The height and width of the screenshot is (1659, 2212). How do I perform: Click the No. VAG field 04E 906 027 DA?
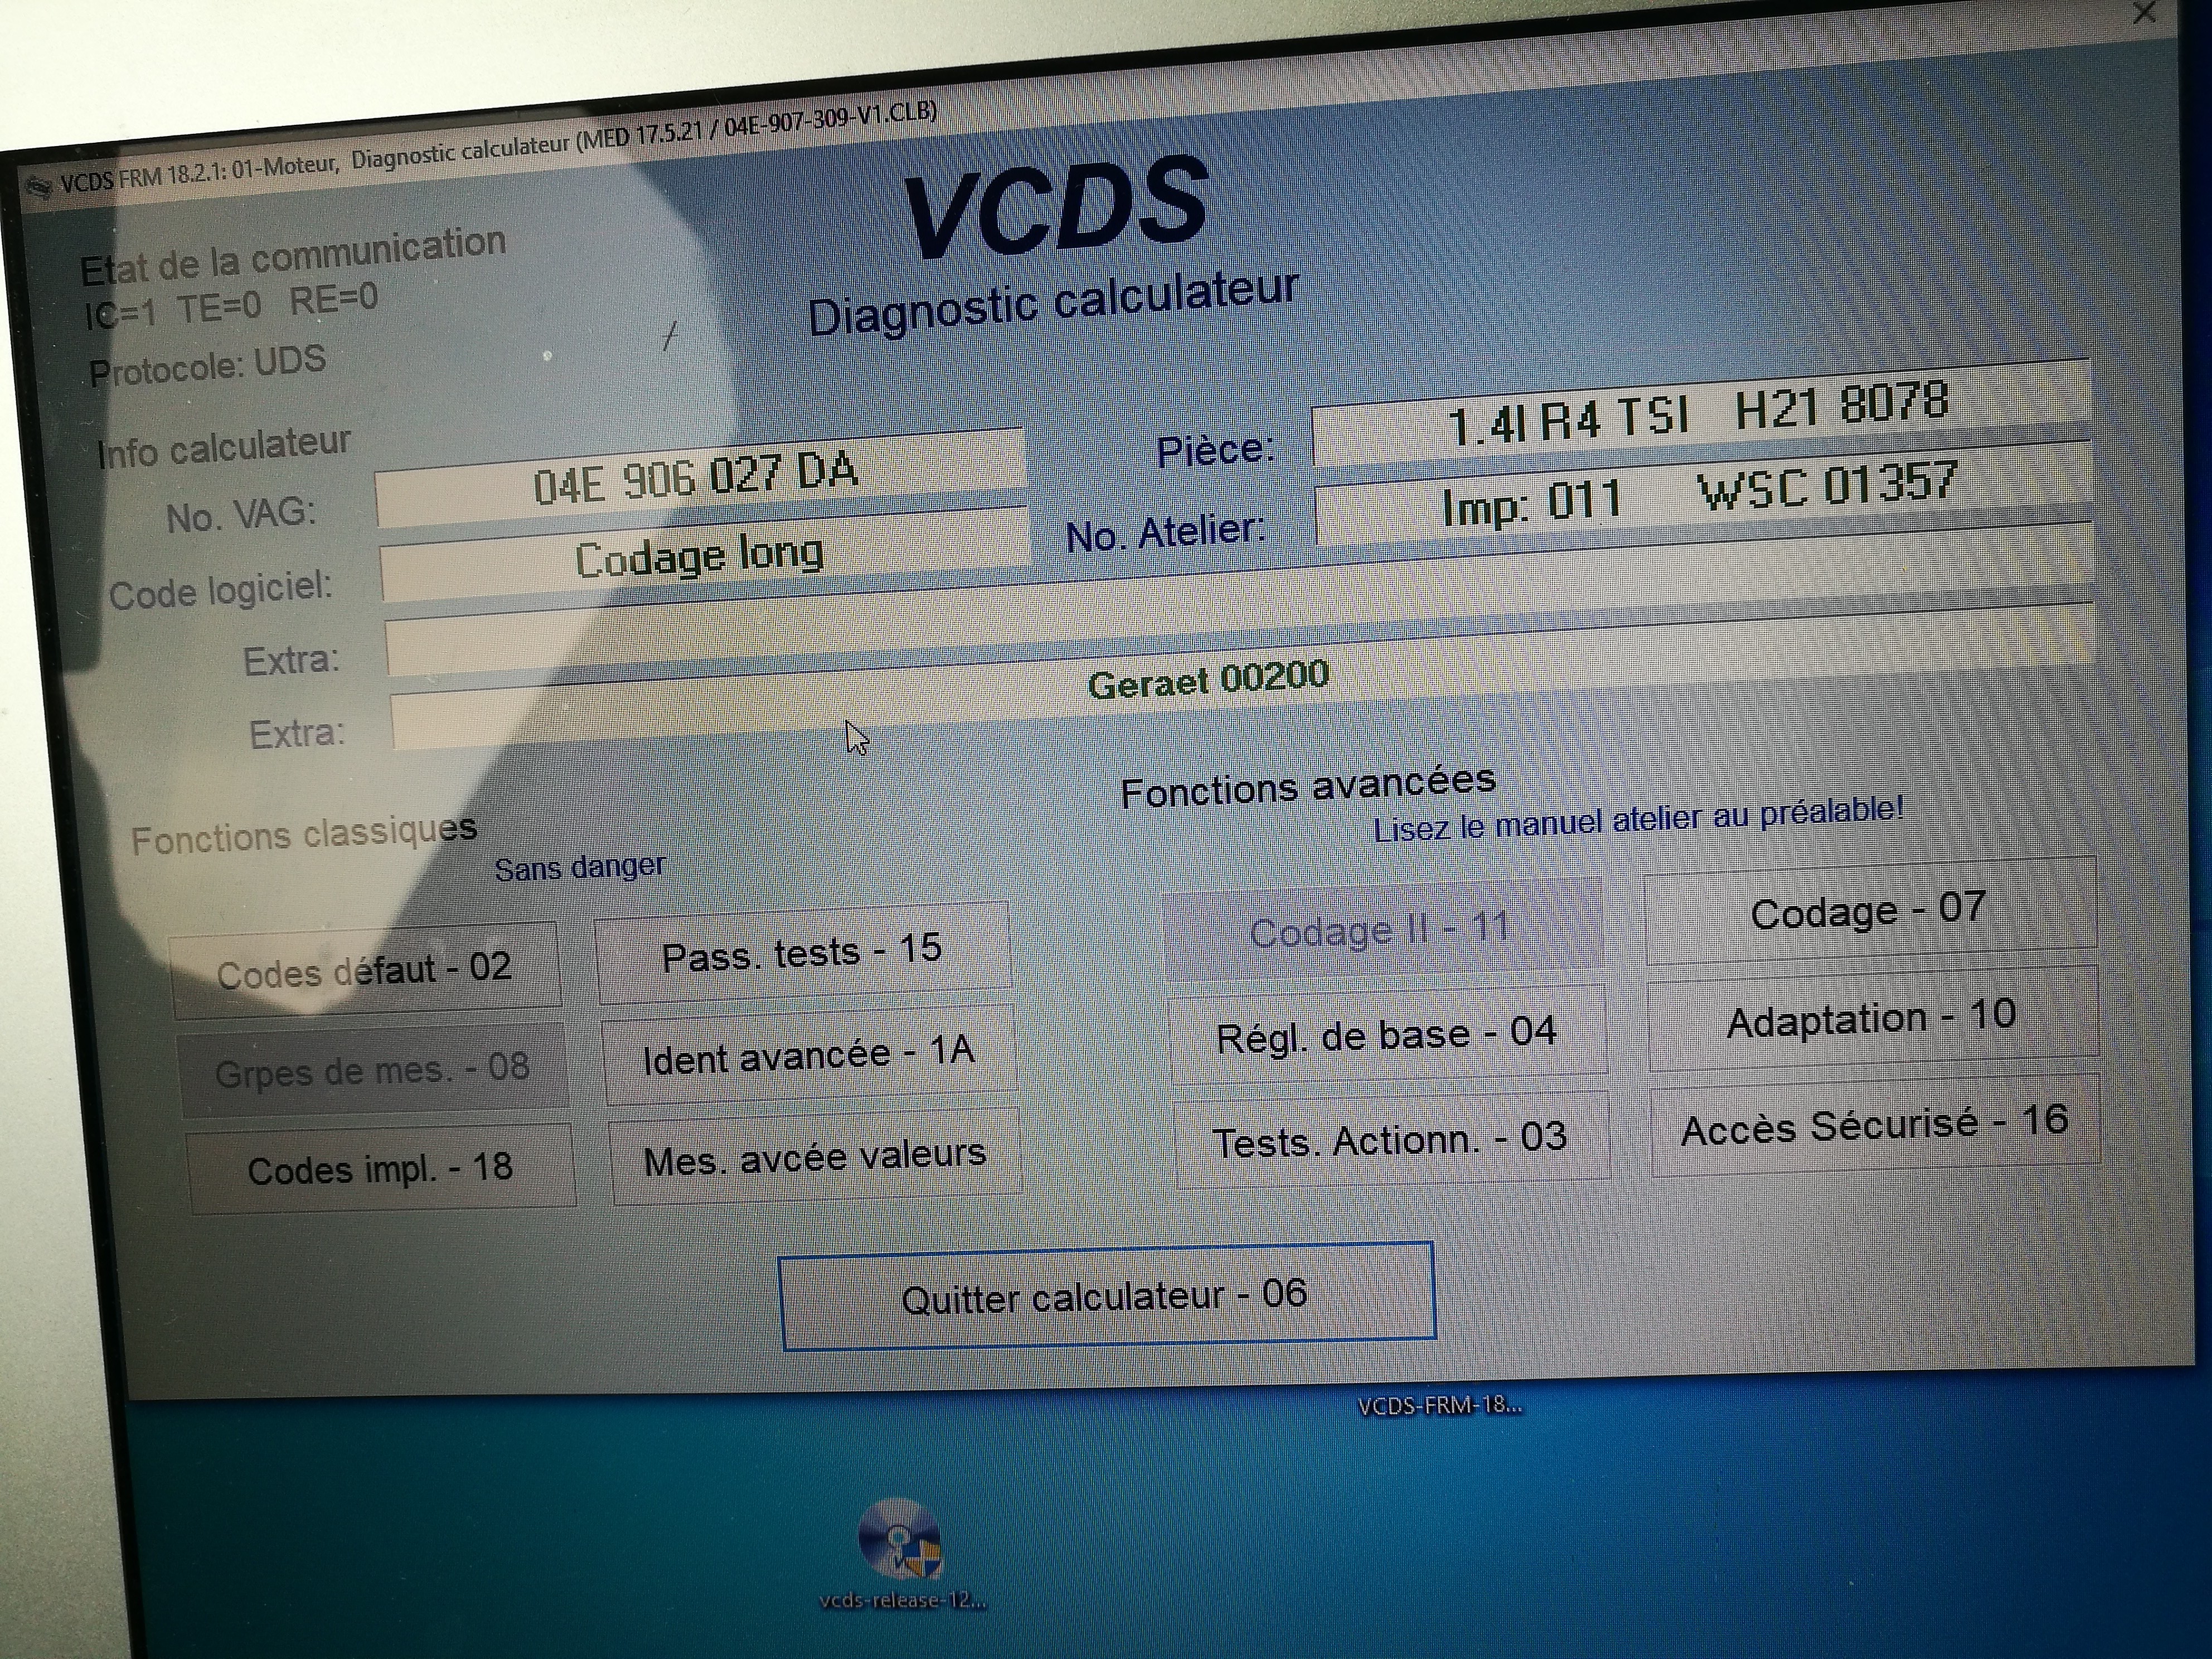(x=698, y=477)
